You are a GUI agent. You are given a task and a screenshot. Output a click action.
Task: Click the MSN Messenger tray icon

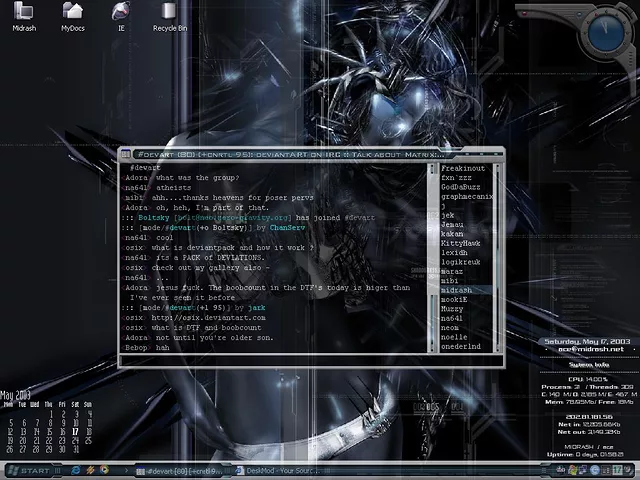573,470
